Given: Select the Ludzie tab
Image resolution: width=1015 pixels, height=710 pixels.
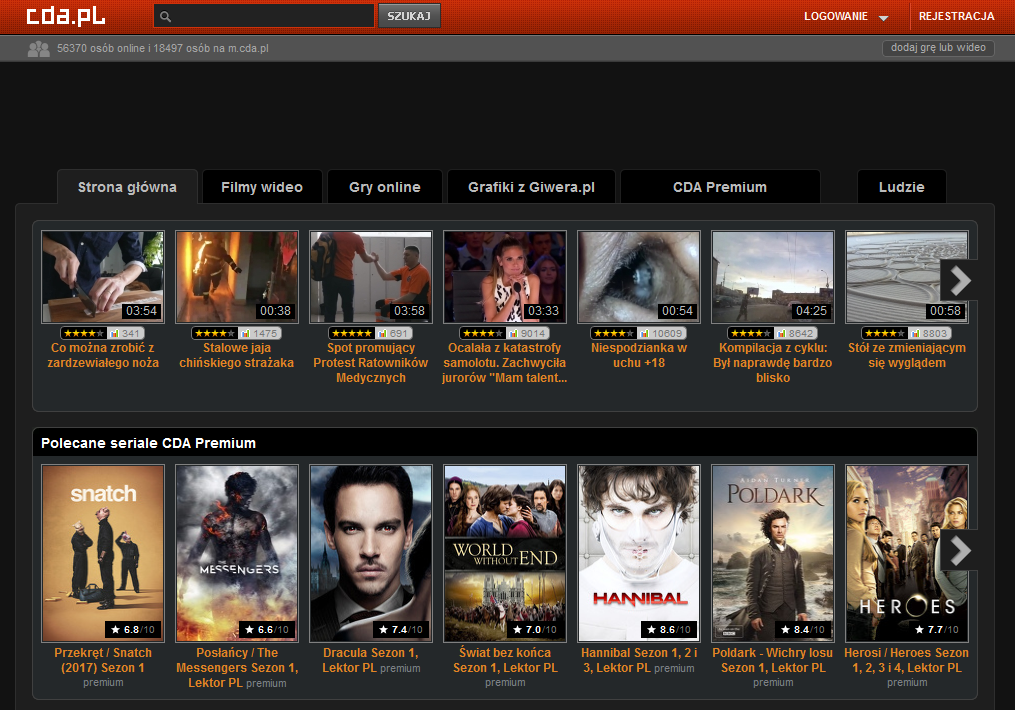Looking at the screenshot, I should pos(901,187).
